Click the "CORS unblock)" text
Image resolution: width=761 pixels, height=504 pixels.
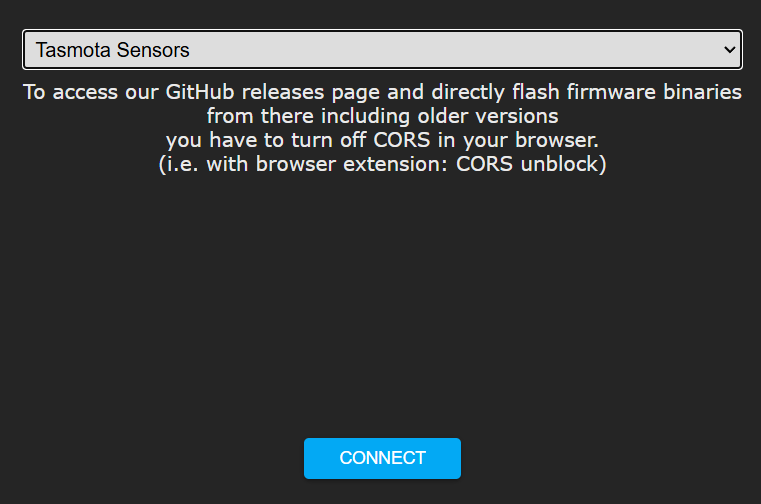[x=531, y=162]
